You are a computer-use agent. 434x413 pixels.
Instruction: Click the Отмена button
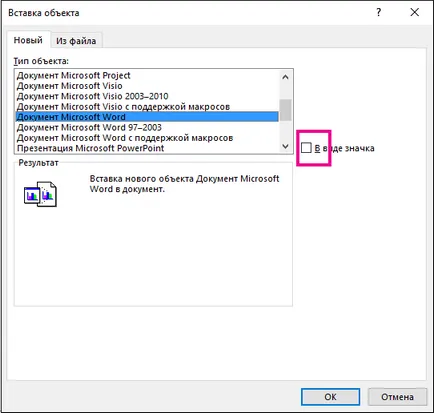397,397
